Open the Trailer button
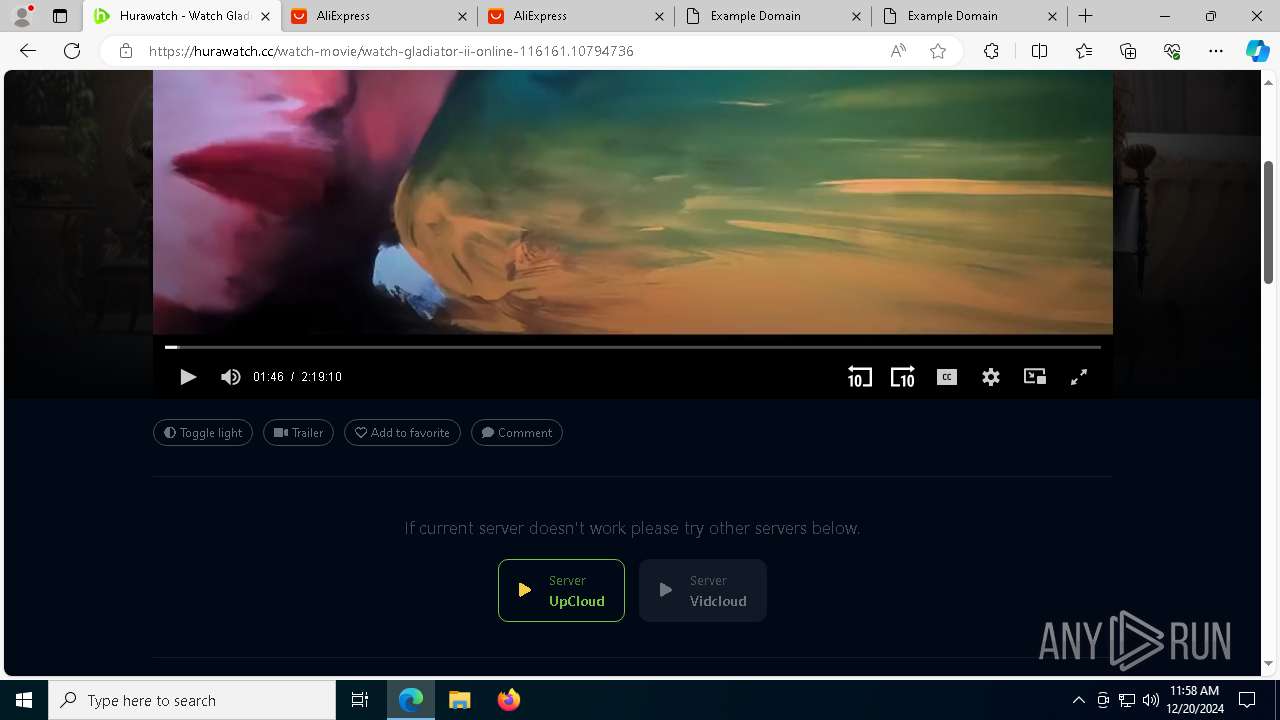Screen dimensions: 1280x720 (298, 433)
